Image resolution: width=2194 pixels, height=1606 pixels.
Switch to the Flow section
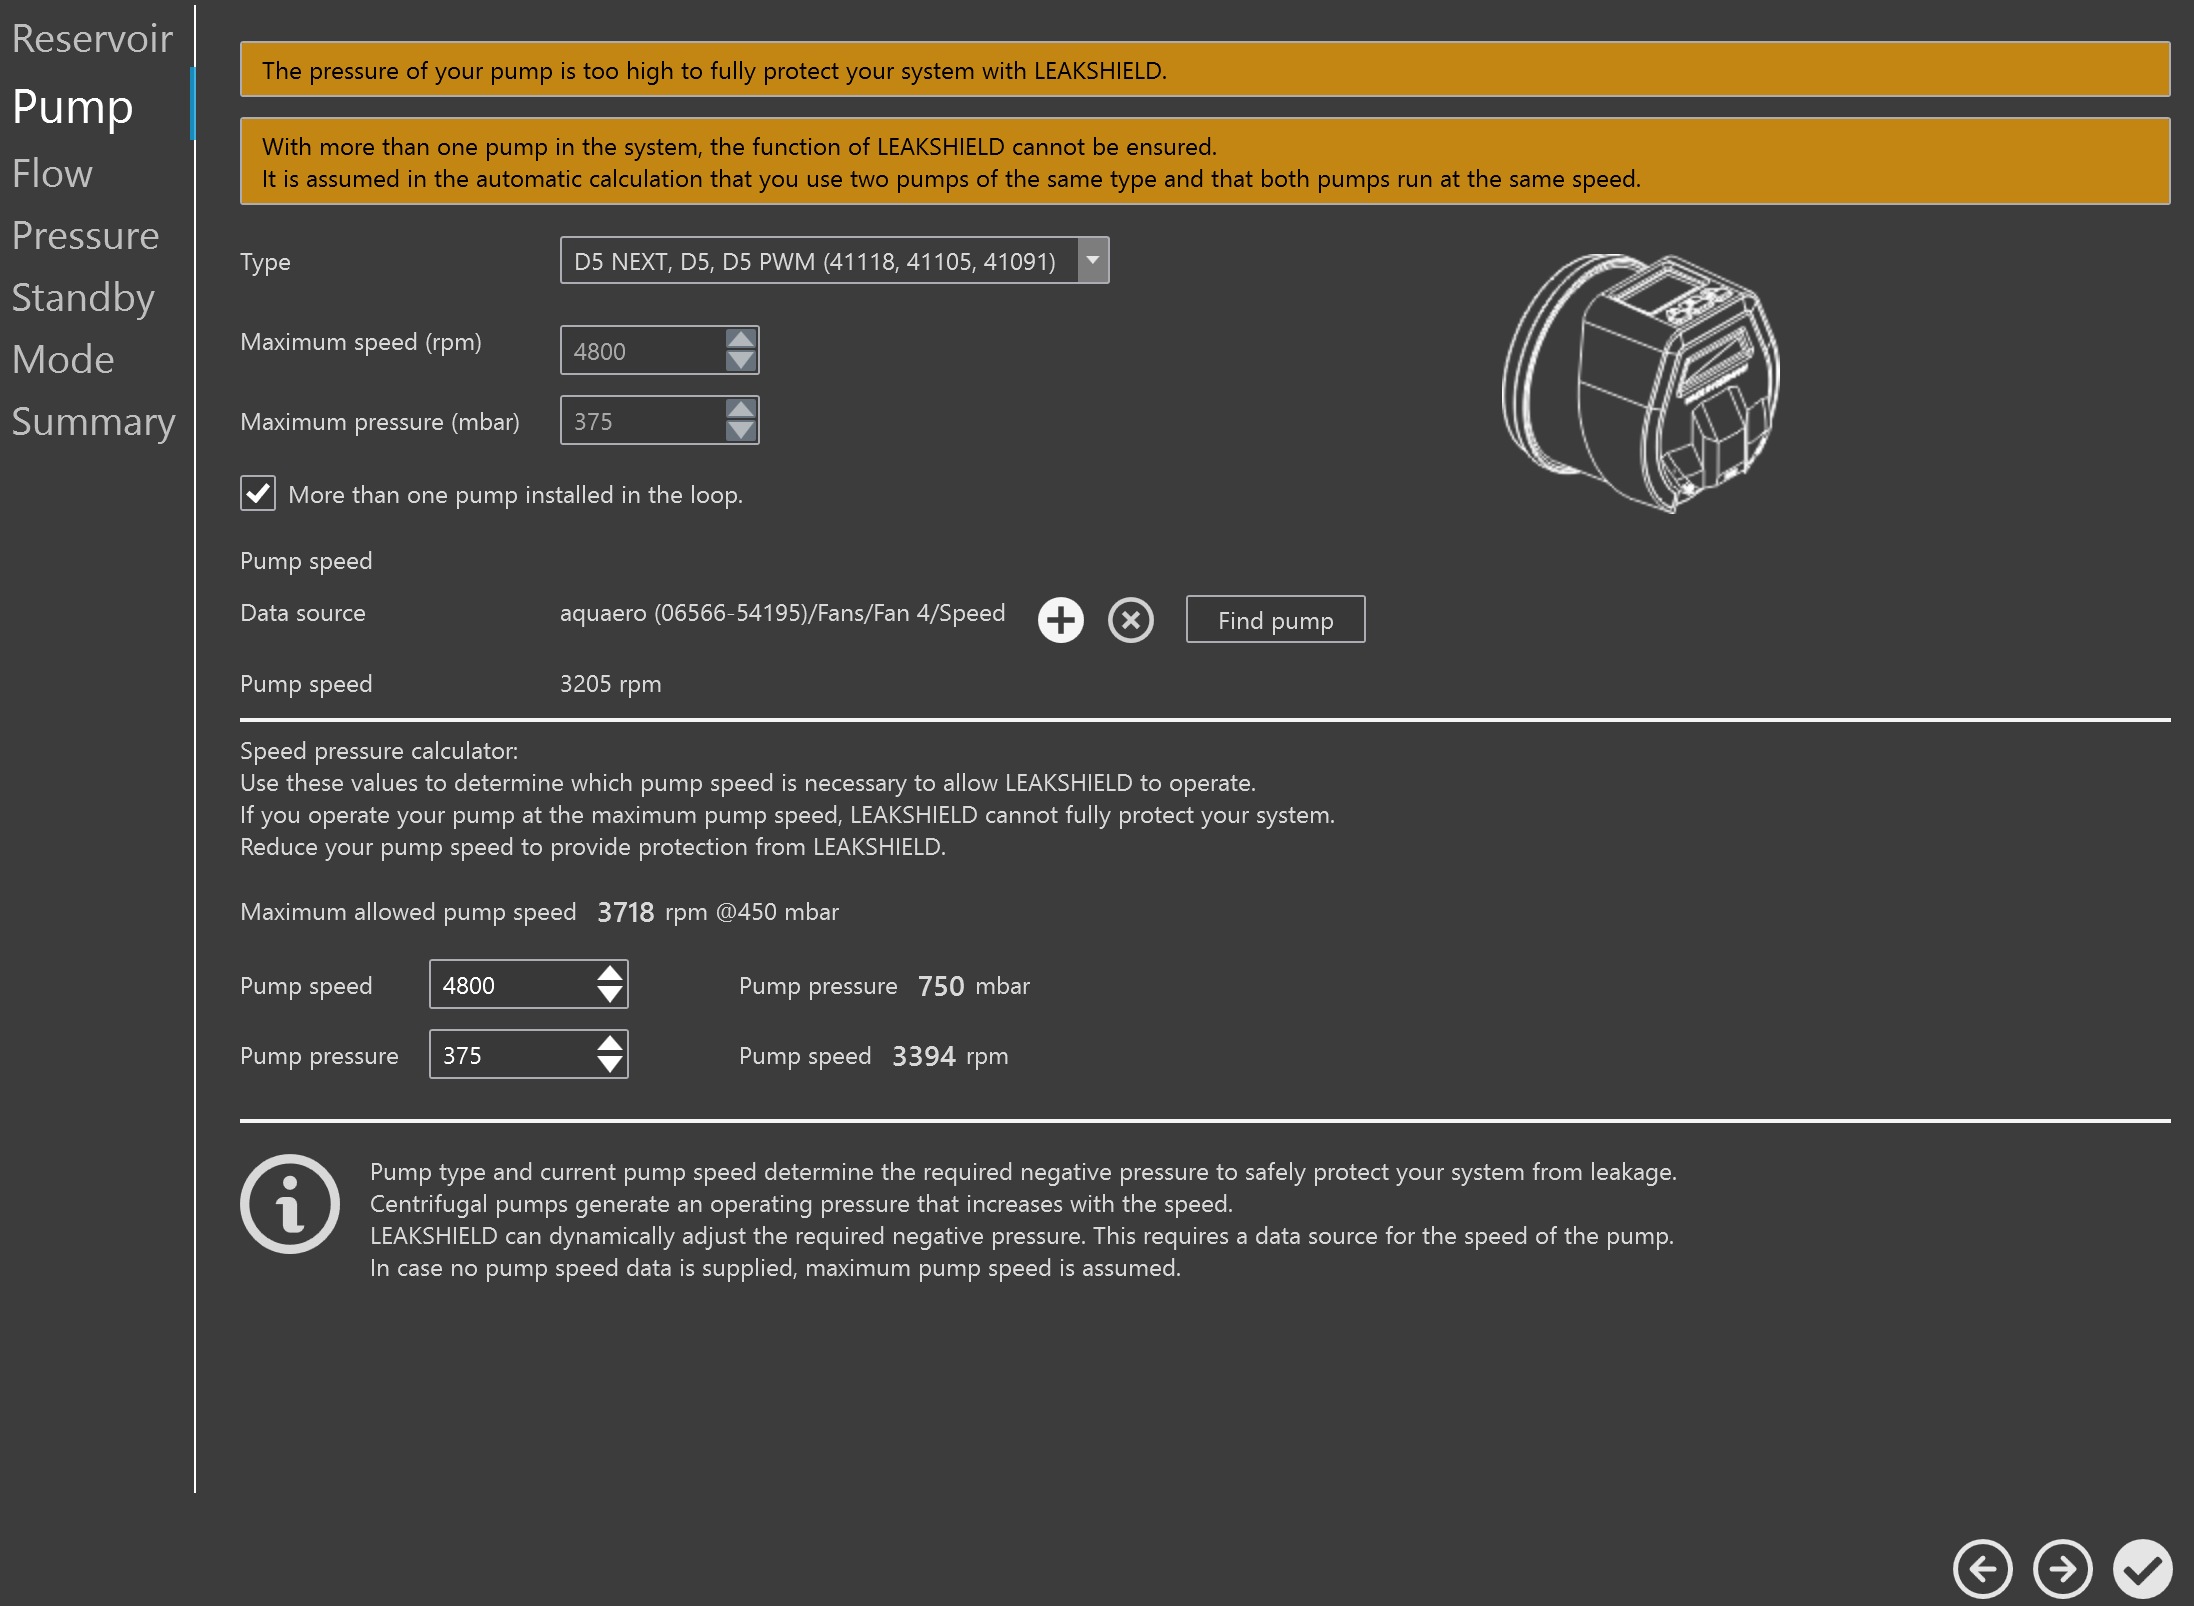(x=52, y=173)
